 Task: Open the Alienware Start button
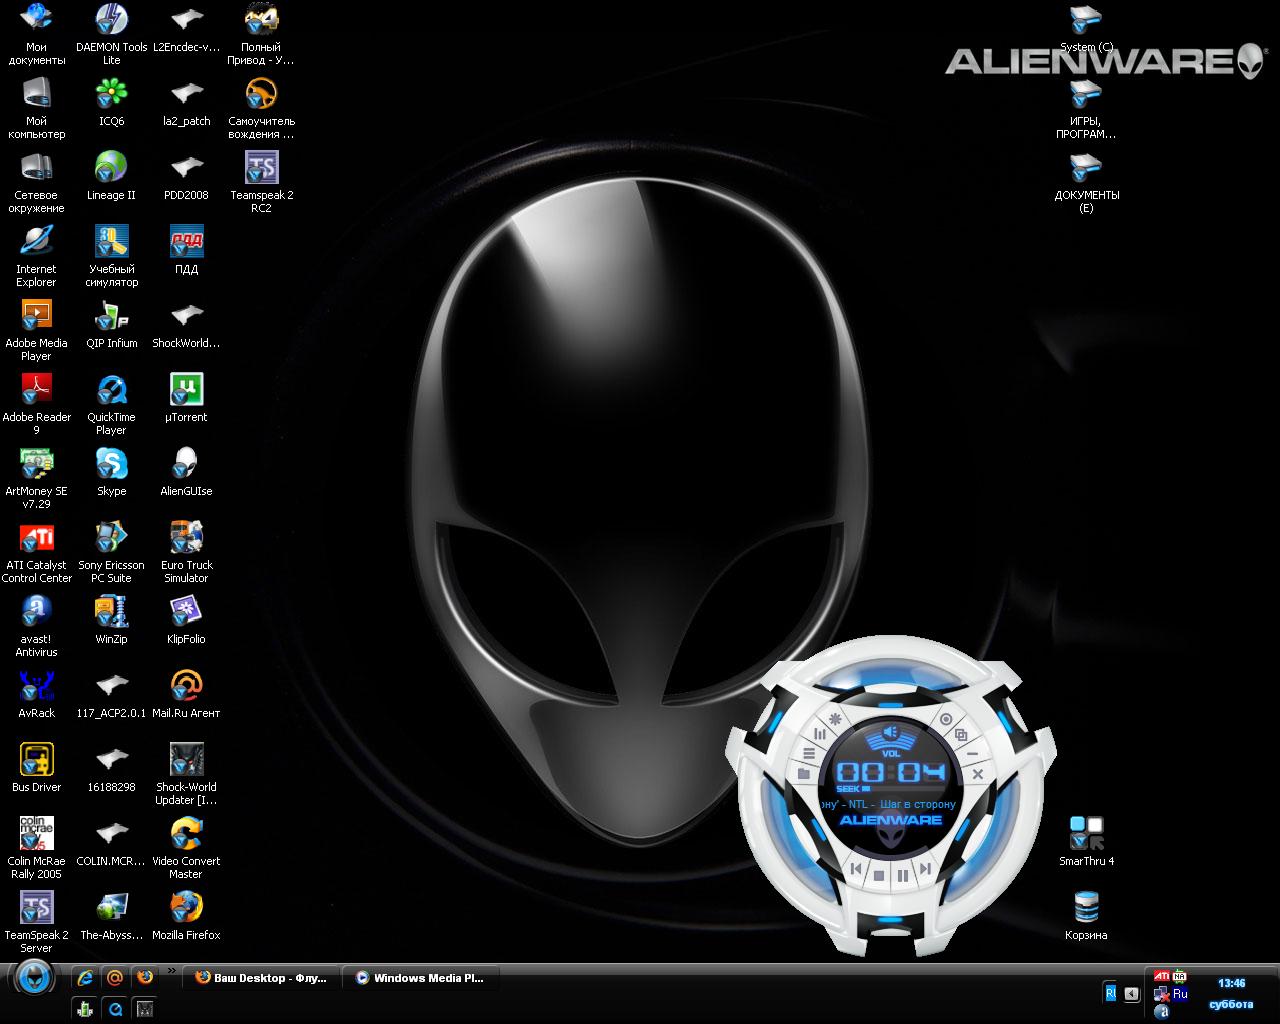[33, 976]
